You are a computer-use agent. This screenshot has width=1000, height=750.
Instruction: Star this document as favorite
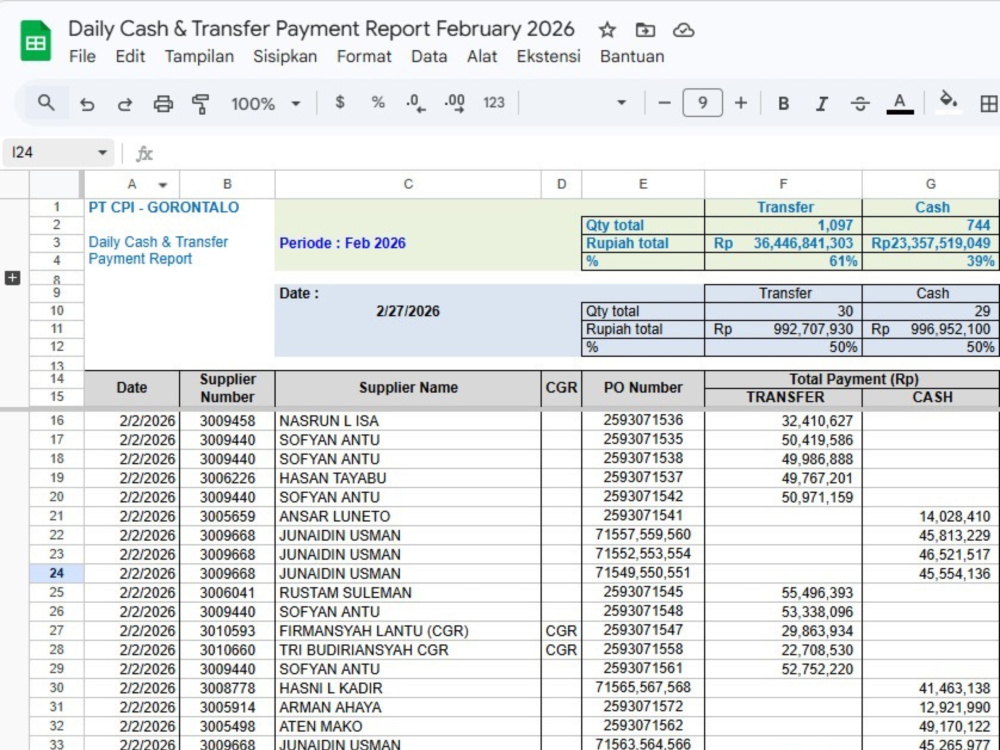(x=607, y=30)
